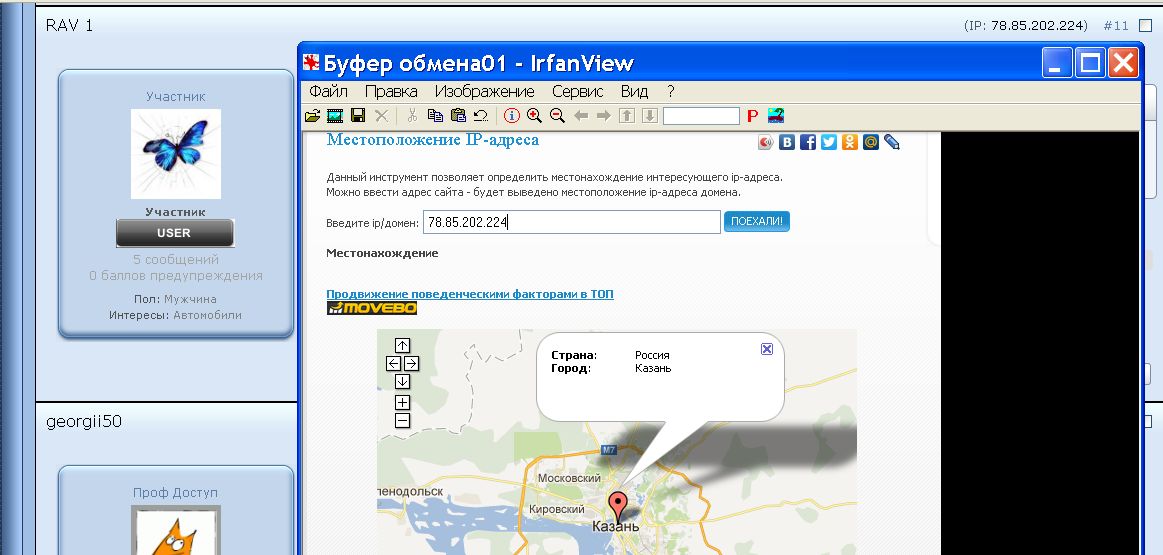Screen dimensions: 1163x555
Task: Show image information icon
Action: (512, 116)
